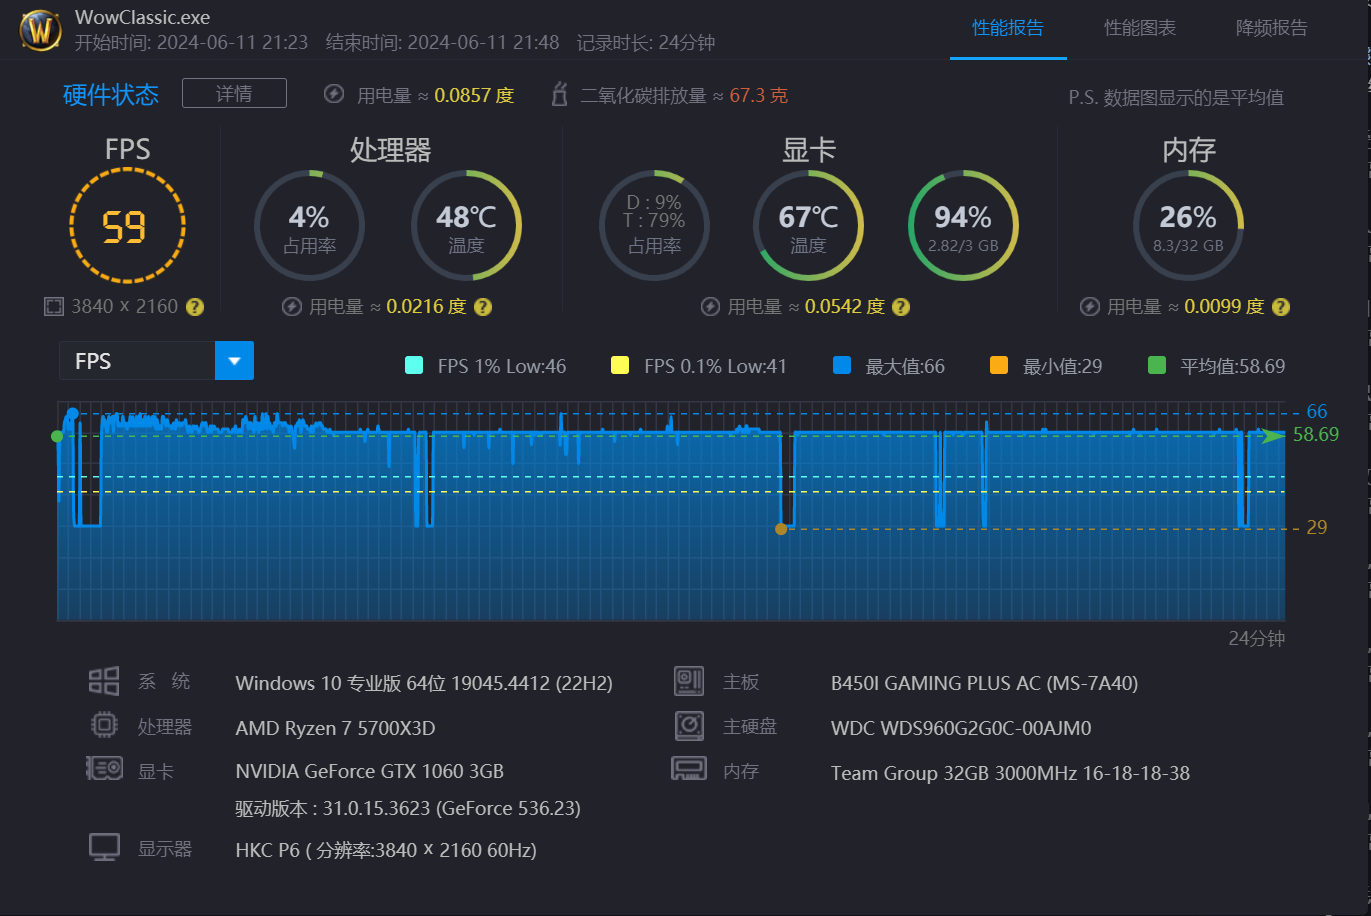Open the FPS chart metric dropdown arrow

coord(234,361)
